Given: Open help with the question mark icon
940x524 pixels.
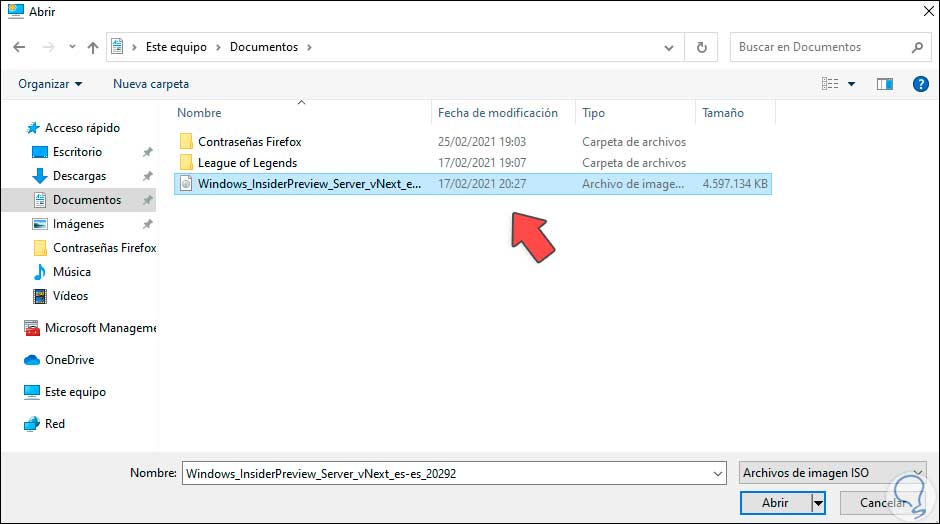Looking at the screenshot, I should pos(921,84).
